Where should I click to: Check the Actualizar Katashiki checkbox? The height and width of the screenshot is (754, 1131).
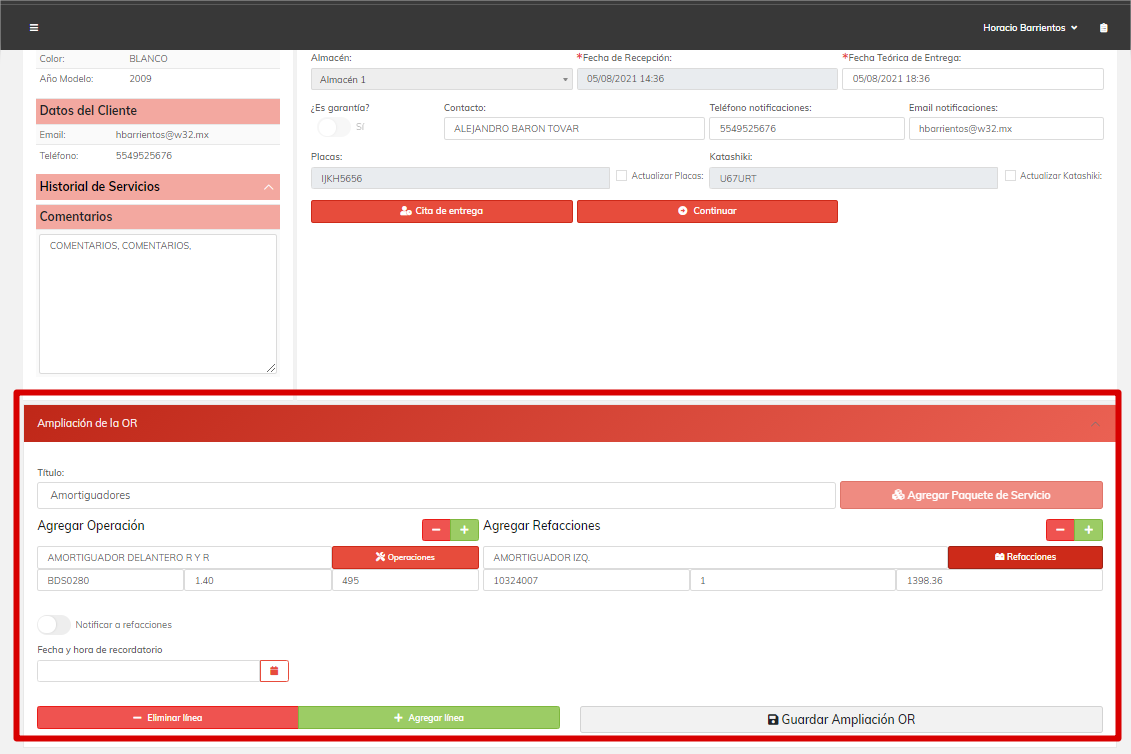coord(1010,176)
